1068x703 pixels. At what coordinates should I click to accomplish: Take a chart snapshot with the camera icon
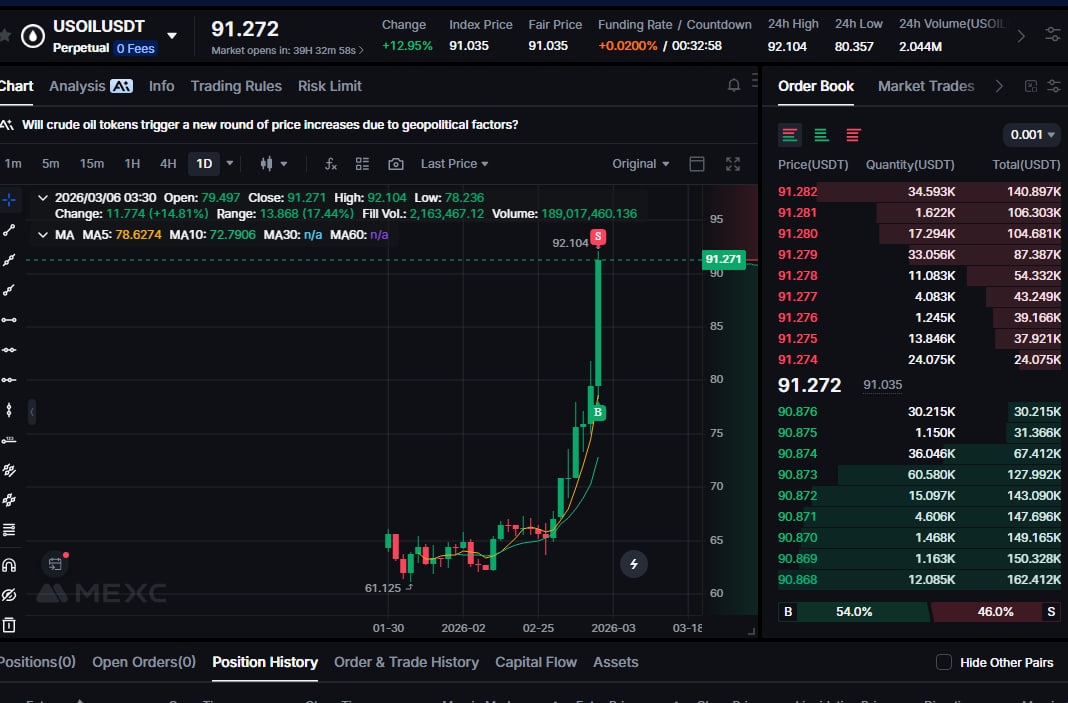396,163
